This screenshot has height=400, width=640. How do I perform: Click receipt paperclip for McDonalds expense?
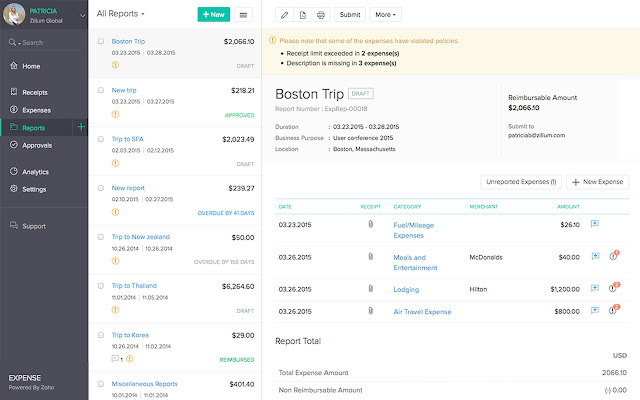[371, 256]
